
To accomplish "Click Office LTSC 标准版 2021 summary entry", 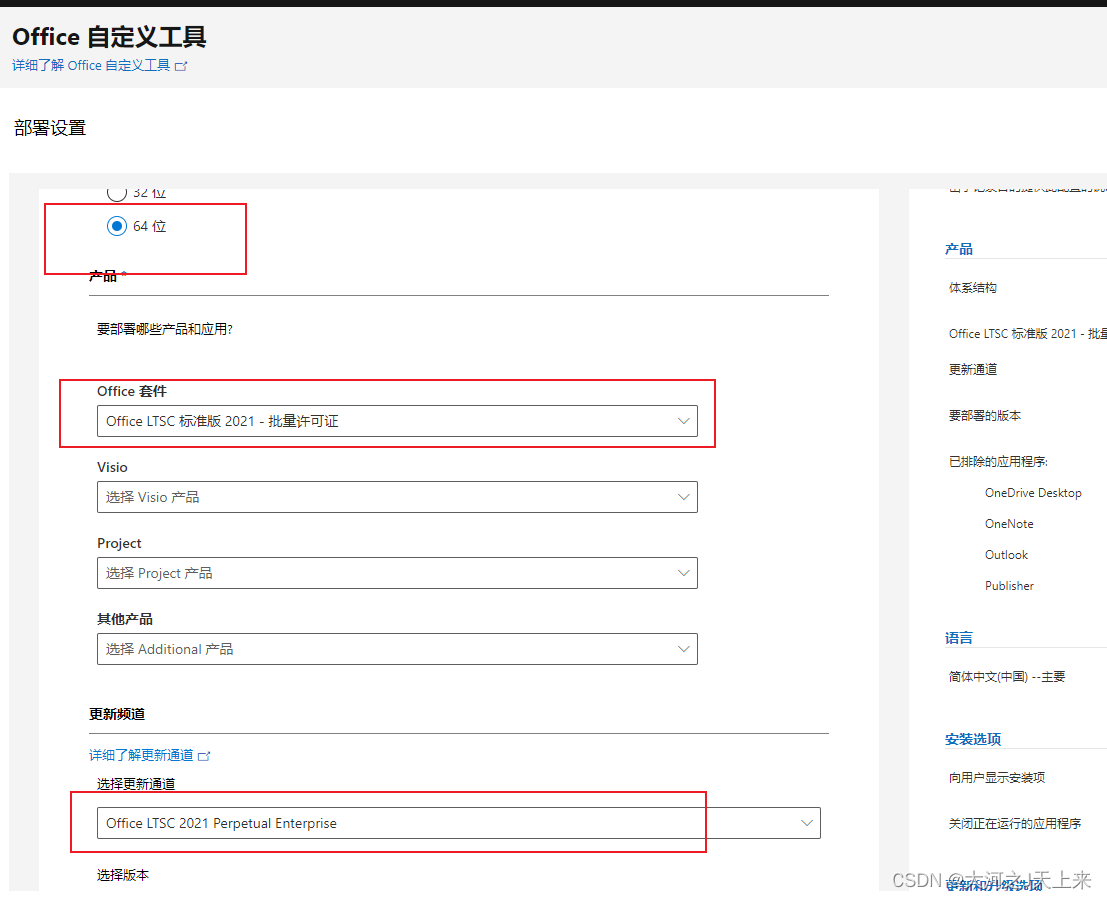I will tap(1027, 333).
